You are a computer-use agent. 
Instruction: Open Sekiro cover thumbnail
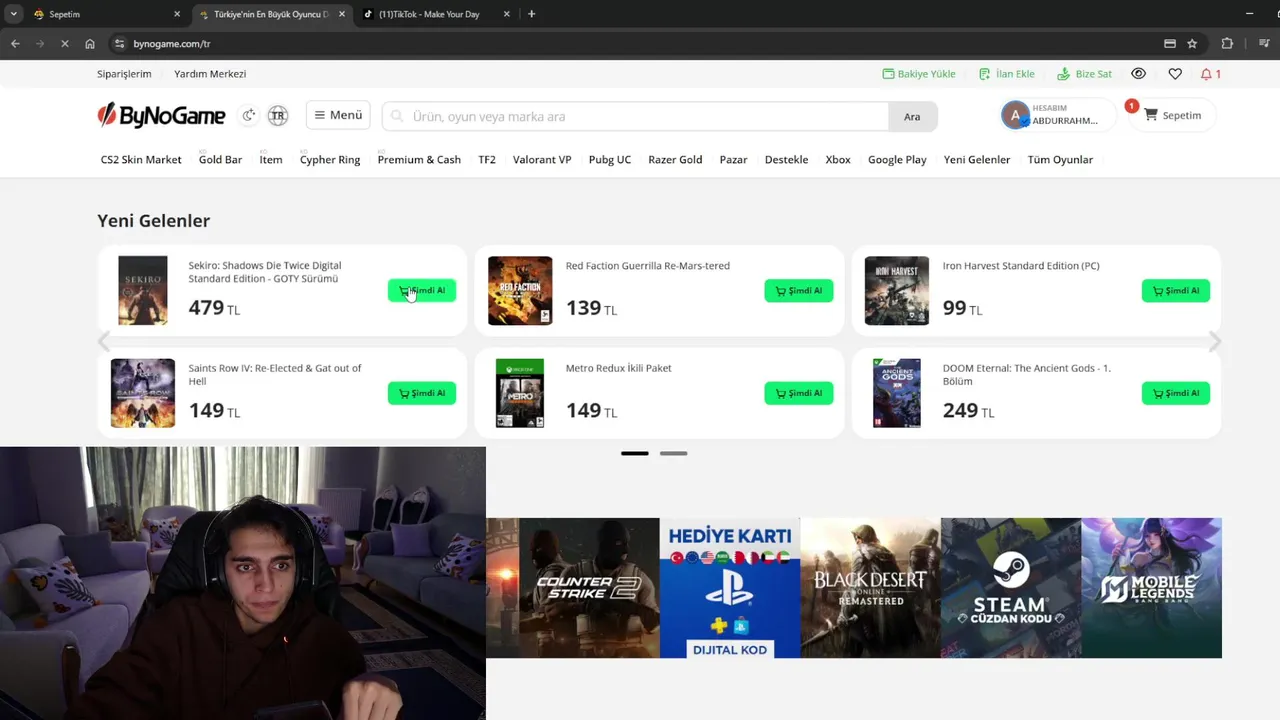tap(143, 290)
